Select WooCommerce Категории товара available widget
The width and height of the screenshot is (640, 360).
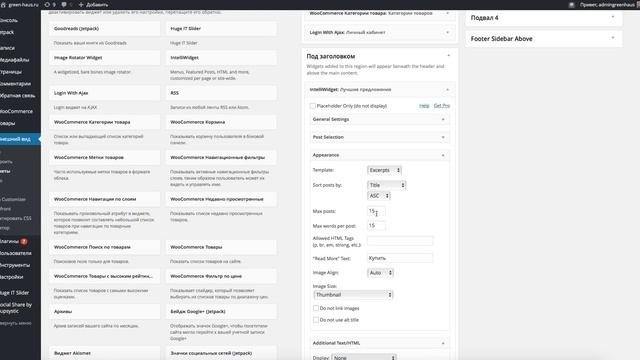pos(104,122)
